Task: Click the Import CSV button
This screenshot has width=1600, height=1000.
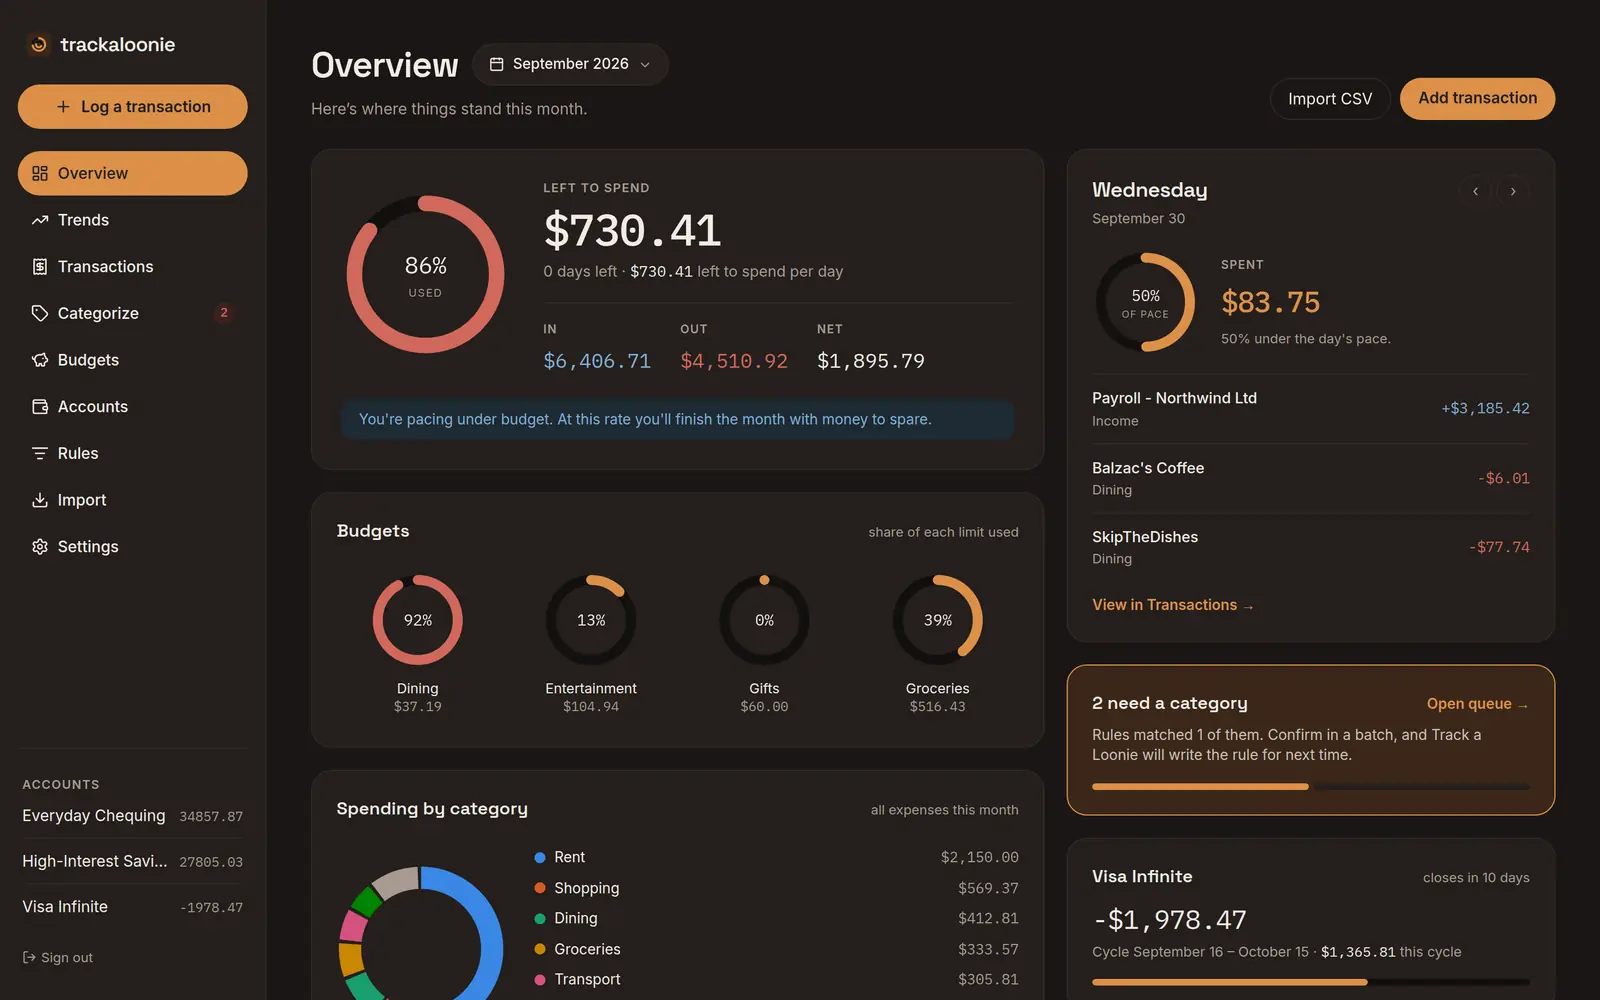Action: click(1330, 99)
